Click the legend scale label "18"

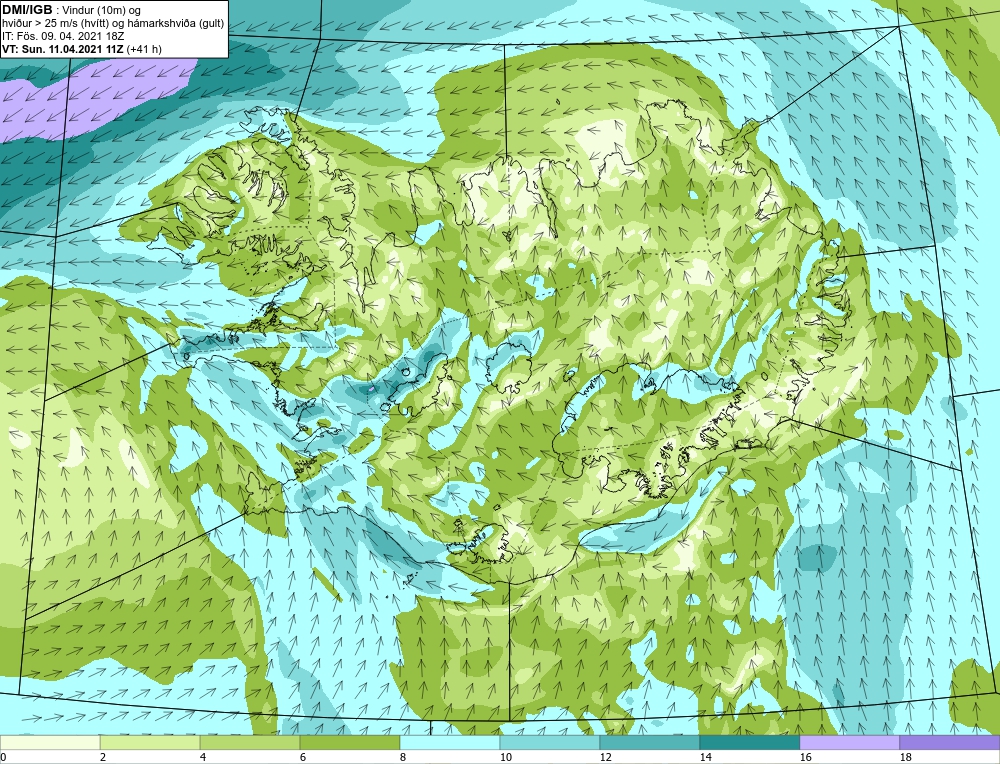click(905, 757)
